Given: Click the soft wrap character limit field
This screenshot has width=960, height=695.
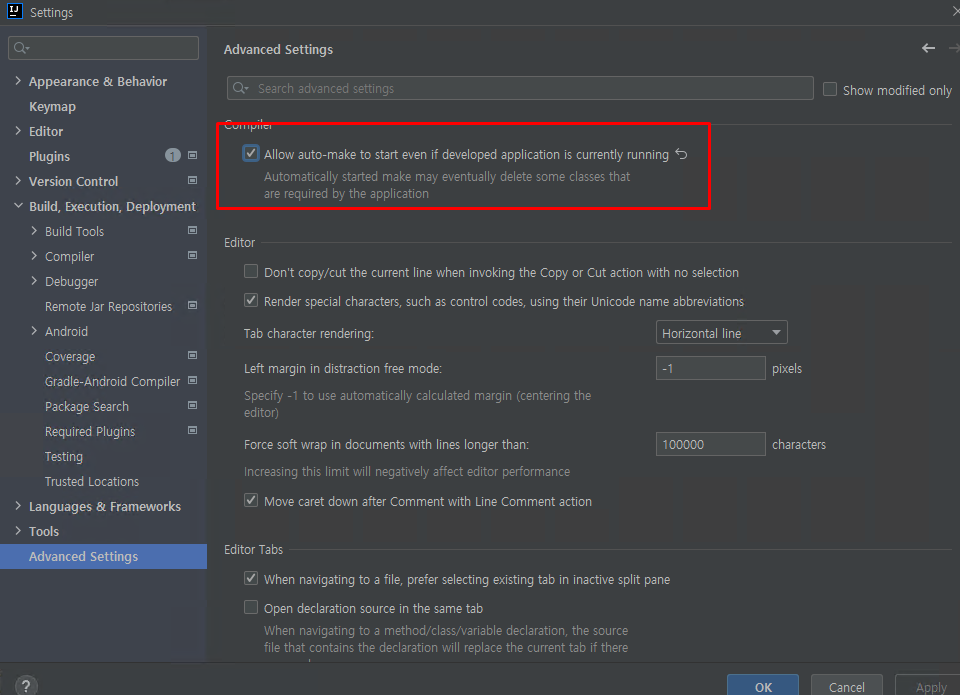Looking at the screenshot, I should (x=710, y=443).
